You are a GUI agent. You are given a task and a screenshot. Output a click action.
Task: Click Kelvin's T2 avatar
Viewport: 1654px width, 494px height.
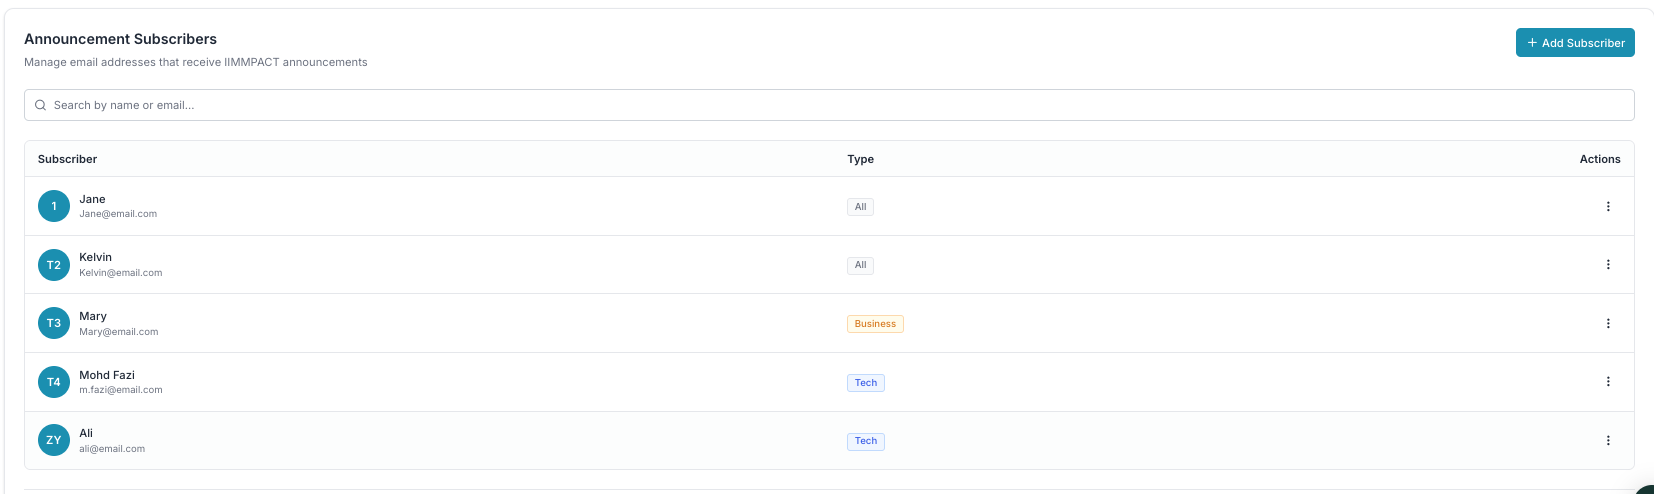pos(54,265)
